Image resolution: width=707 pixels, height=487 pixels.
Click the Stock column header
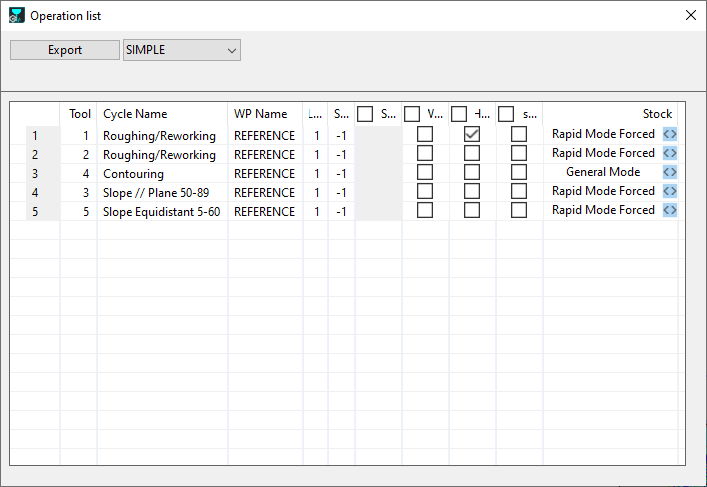click(656, 114)
